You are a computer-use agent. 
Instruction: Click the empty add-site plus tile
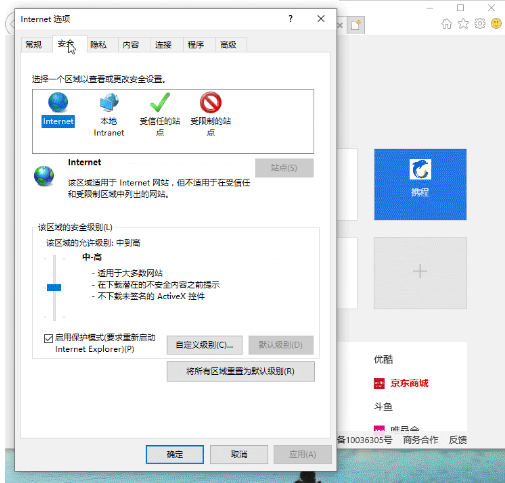[x=420, y=273]
